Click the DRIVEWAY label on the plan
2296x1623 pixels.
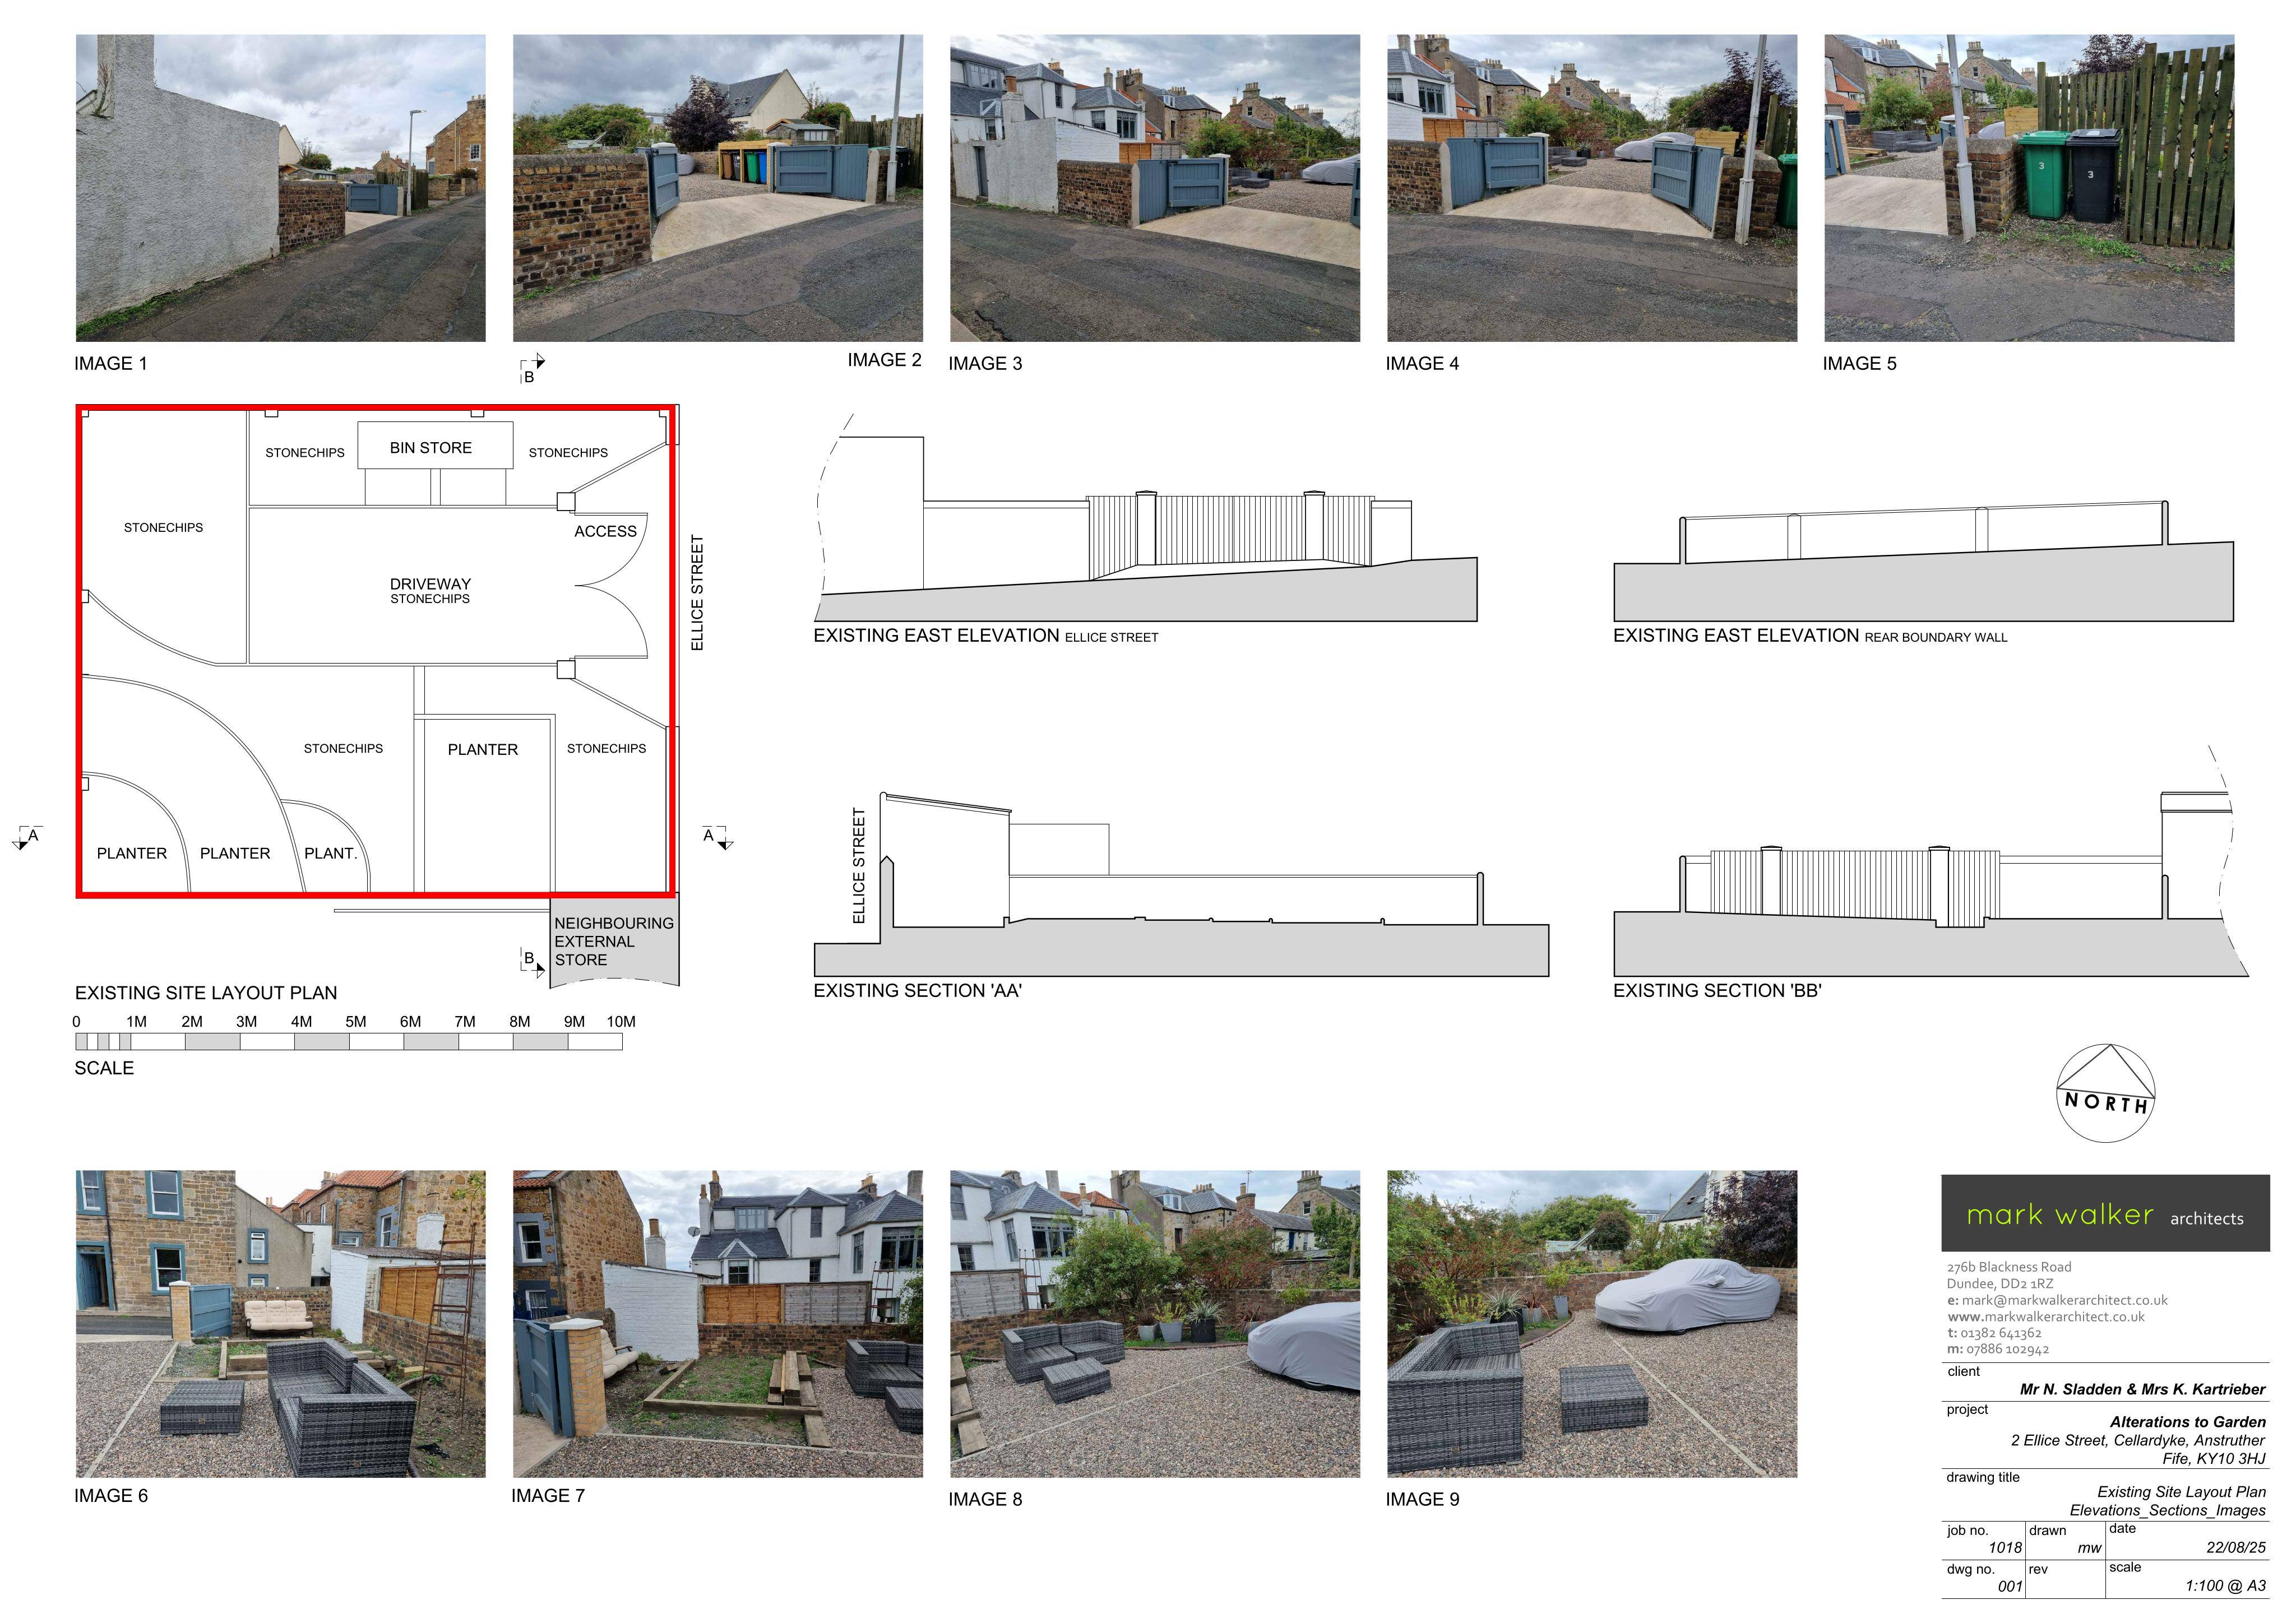coord(430,584)
